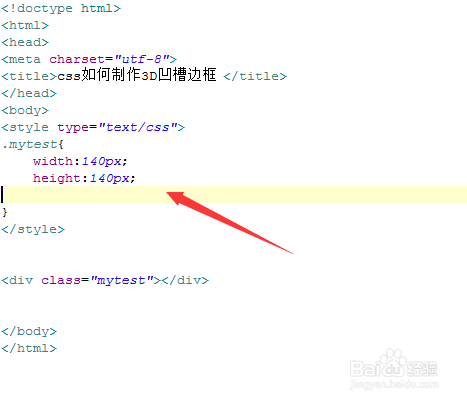
Task: Click the closing body tag
Action: point(29,331)
